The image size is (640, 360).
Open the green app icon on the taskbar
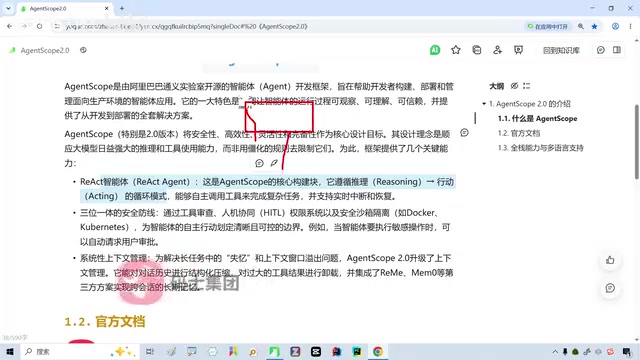click(274, 351)
